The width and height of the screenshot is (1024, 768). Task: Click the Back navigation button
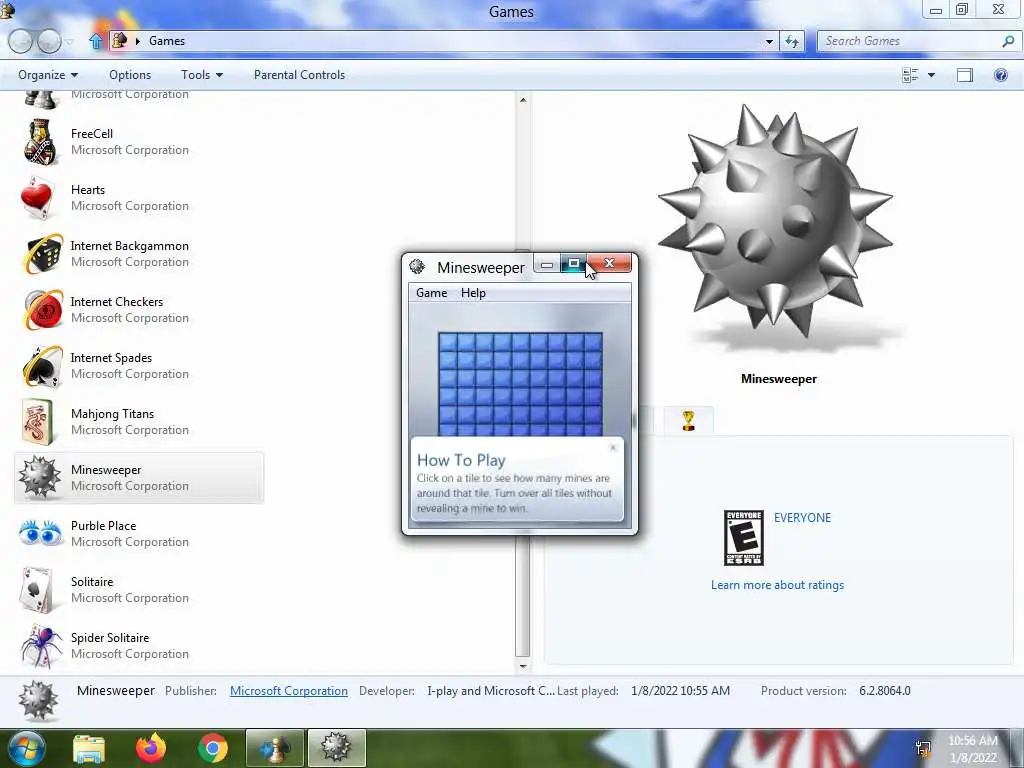coord(20,41)
